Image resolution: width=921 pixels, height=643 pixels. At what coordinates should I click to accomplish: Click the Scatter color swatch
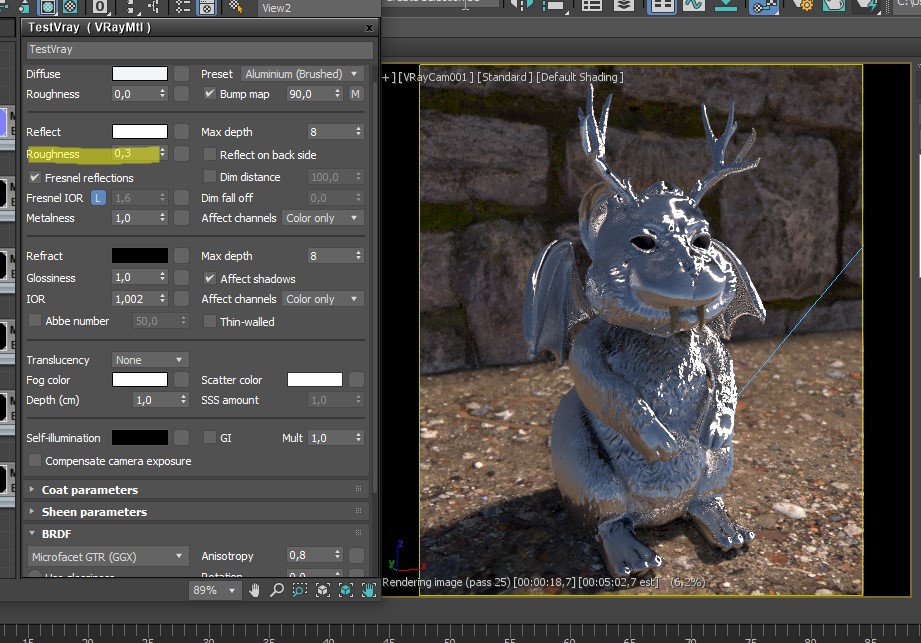(x=315, y=379)
